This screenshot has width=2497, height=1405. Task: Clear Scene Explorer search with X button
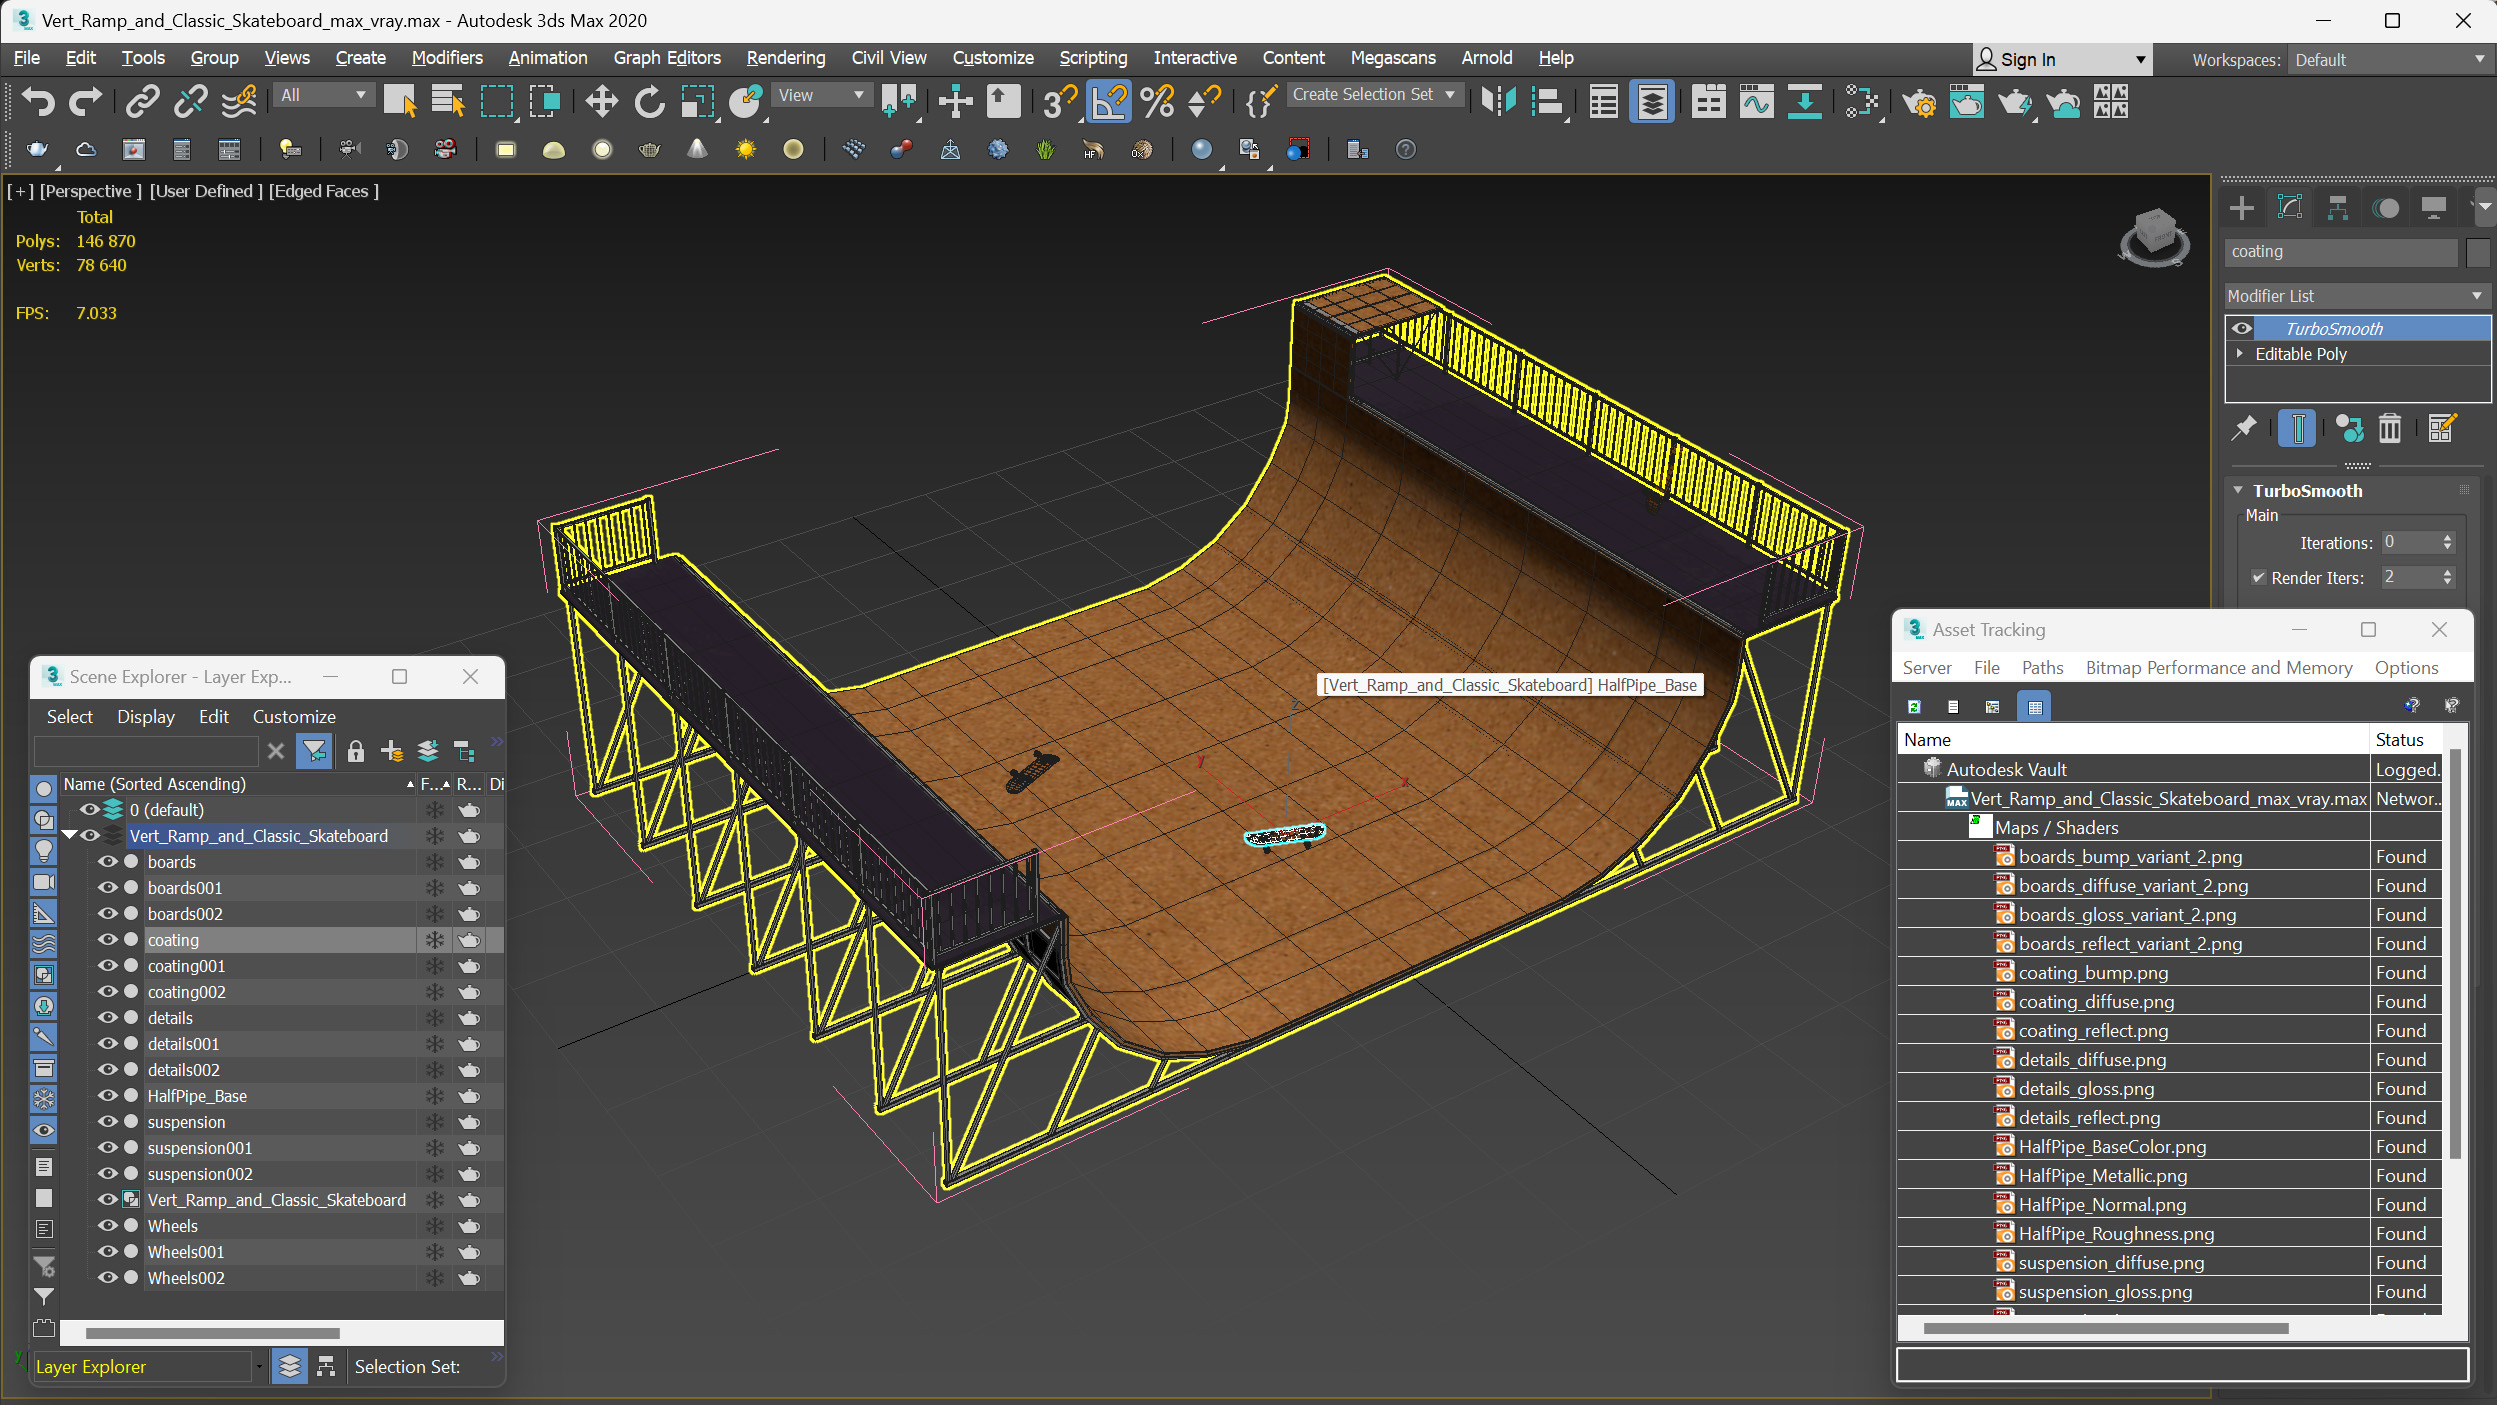(276, 751)
